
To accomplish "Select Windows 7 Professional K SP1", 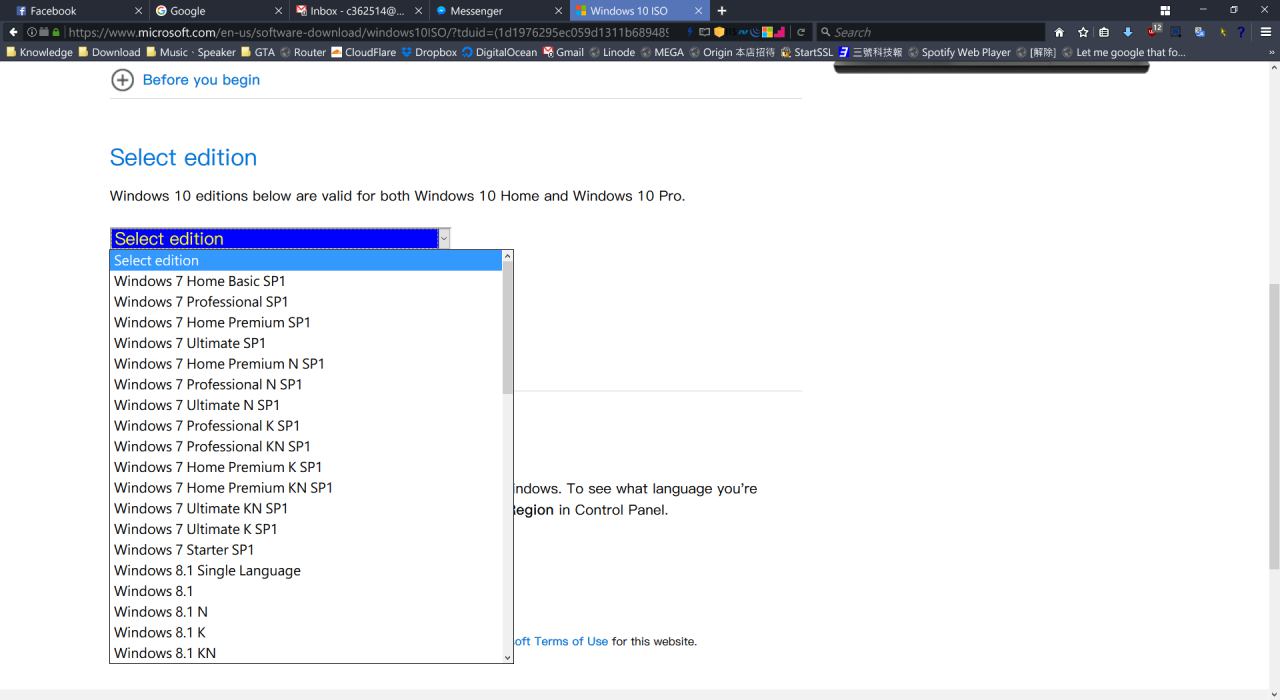I will tap(305, 425).
